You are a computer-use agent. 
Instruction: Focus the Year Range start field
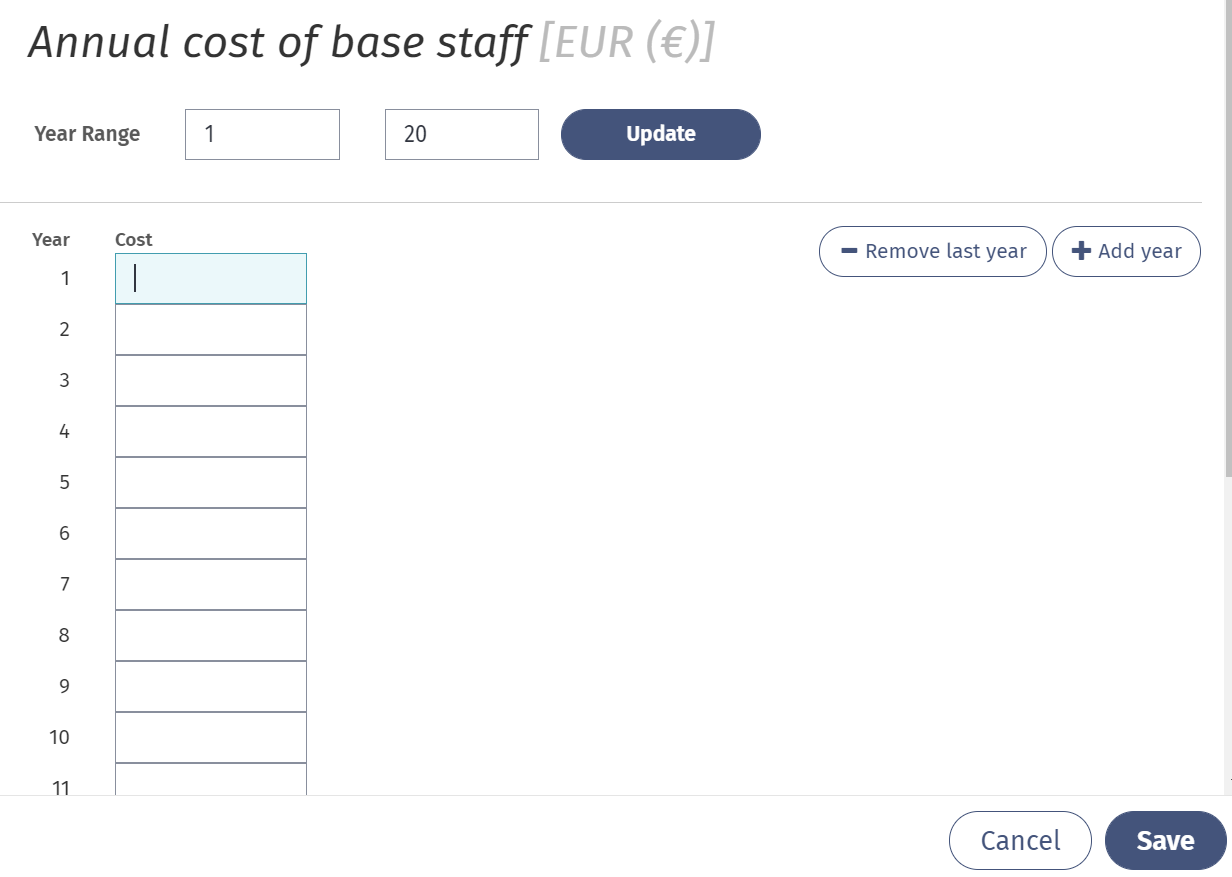(x=262, y=134)
